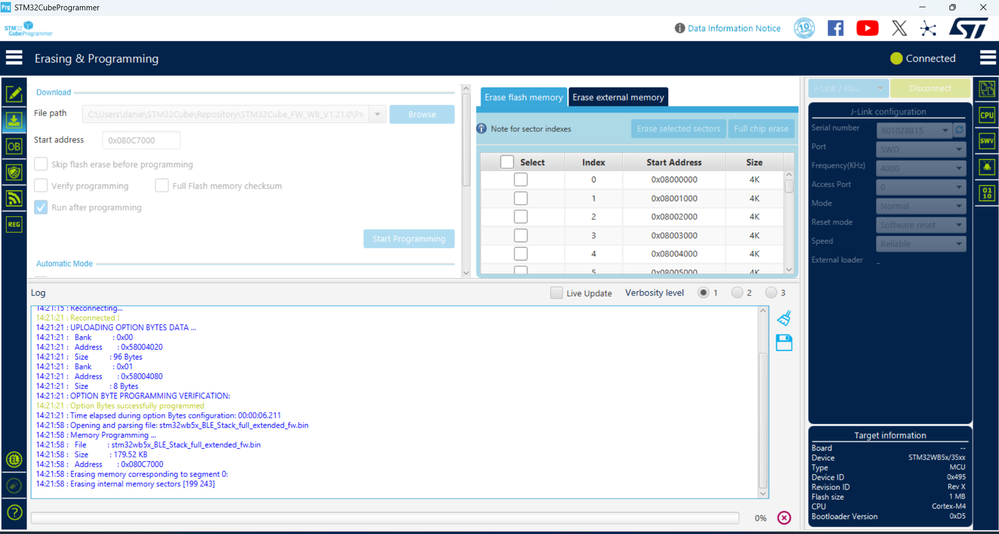Open the Memory & File editing pencil icon
999x534 pixels.
[14, 94]
